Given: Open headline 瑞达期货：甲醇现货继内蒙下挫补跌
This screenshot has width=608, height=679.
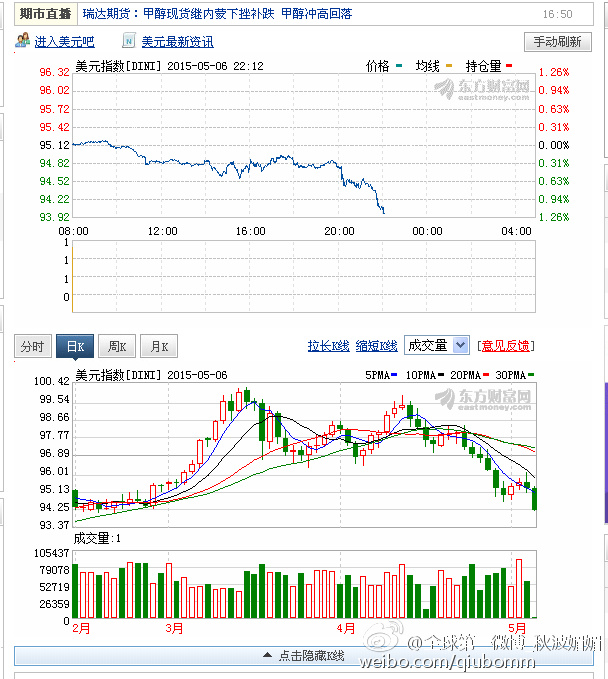Looking at the screenshot, I should pyautogui.click(x=178, y=14).
